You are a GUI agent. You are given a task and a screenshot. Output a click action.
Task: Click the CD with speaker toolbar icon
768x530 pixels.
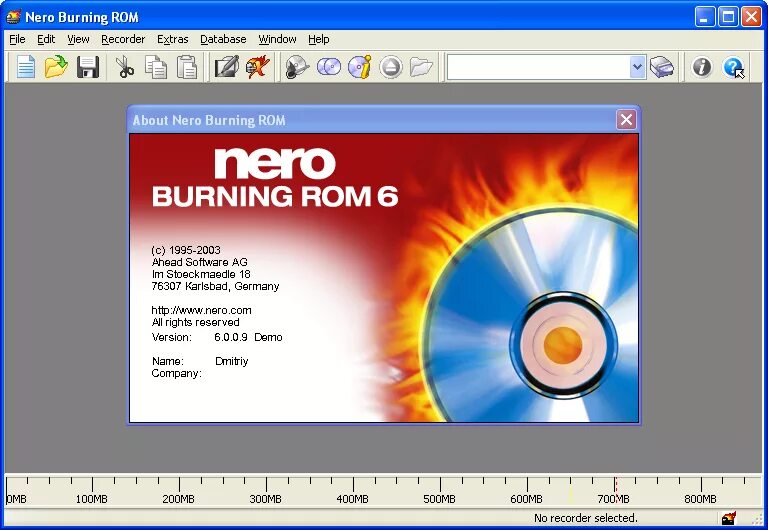tap(297, 67)
